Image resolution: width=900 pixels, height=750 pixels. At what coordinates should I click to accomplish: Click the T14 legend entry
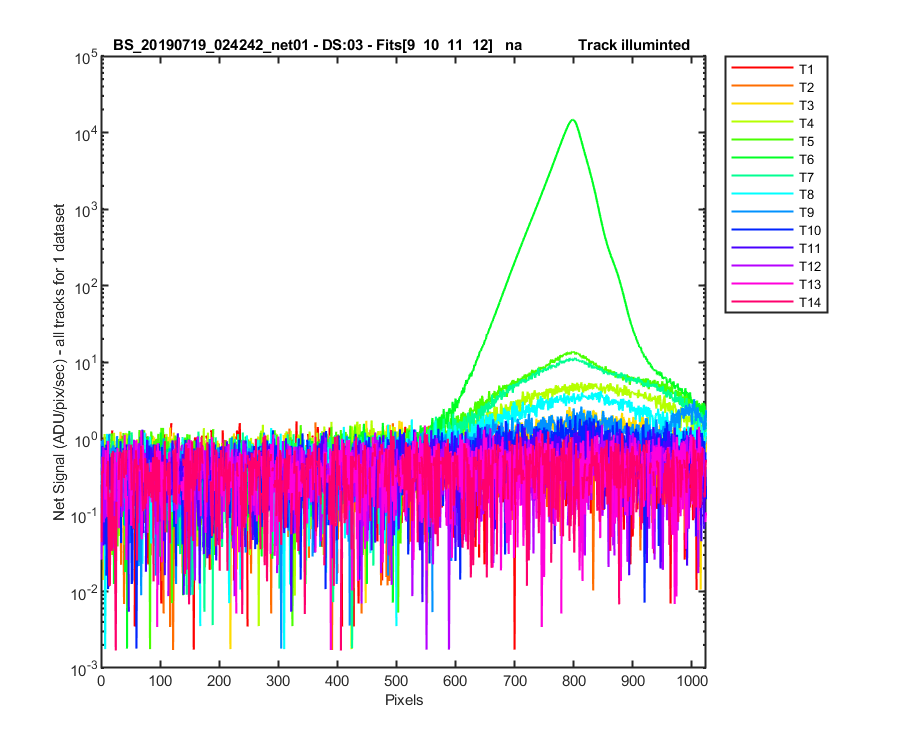776,302
